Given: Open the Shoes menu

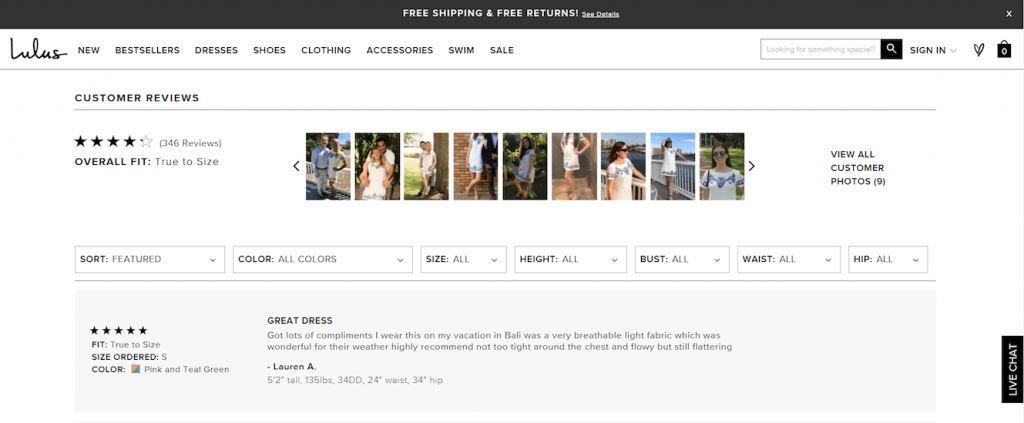Looking at the screenshot, I should click(270, 50).
